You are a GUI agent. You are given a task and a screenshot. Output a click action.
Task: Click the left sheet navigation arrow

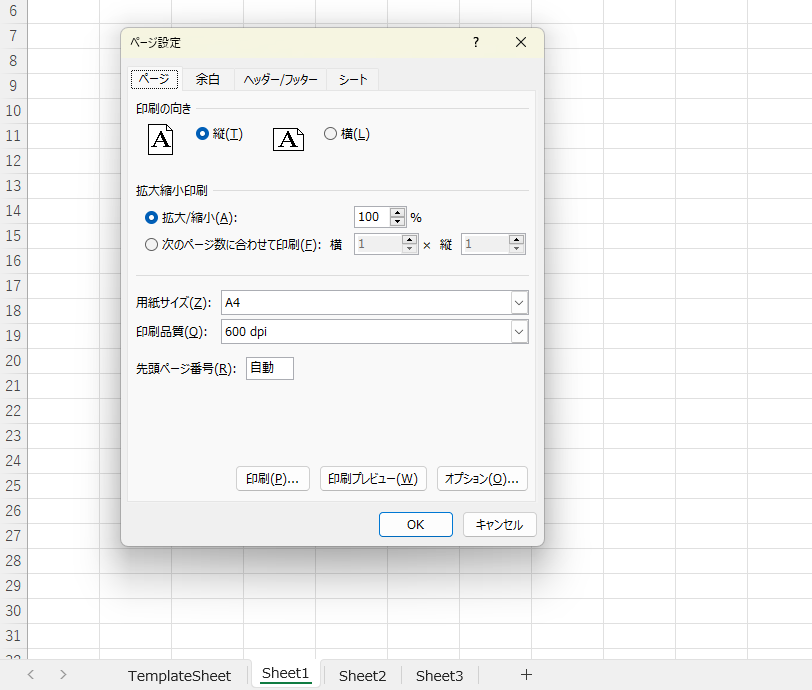(30, 675)
